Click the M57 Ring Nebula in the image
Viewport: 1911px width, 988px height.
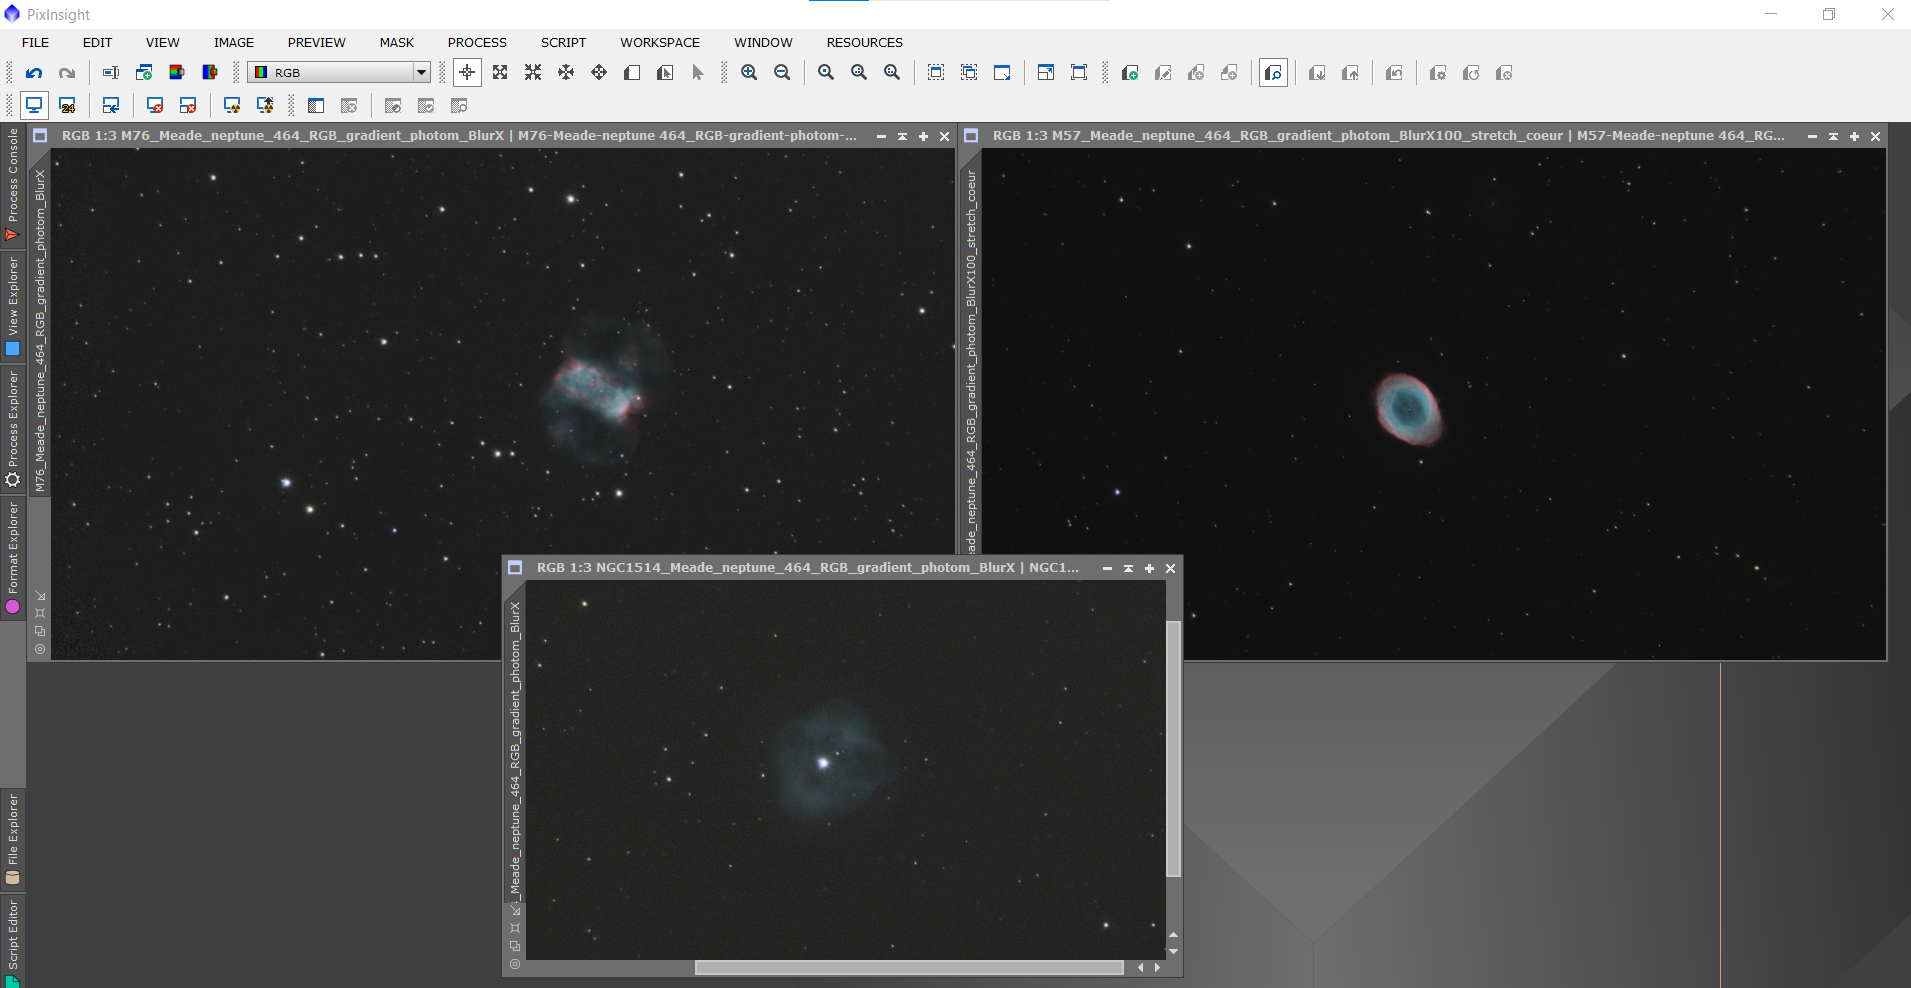(1409, 408)
